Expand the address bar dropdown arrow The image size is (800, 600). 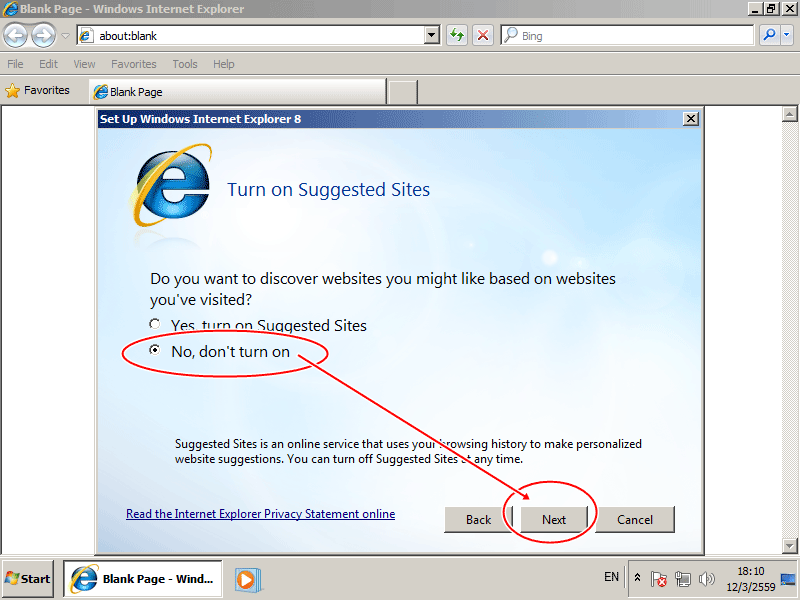coord(432,36)
